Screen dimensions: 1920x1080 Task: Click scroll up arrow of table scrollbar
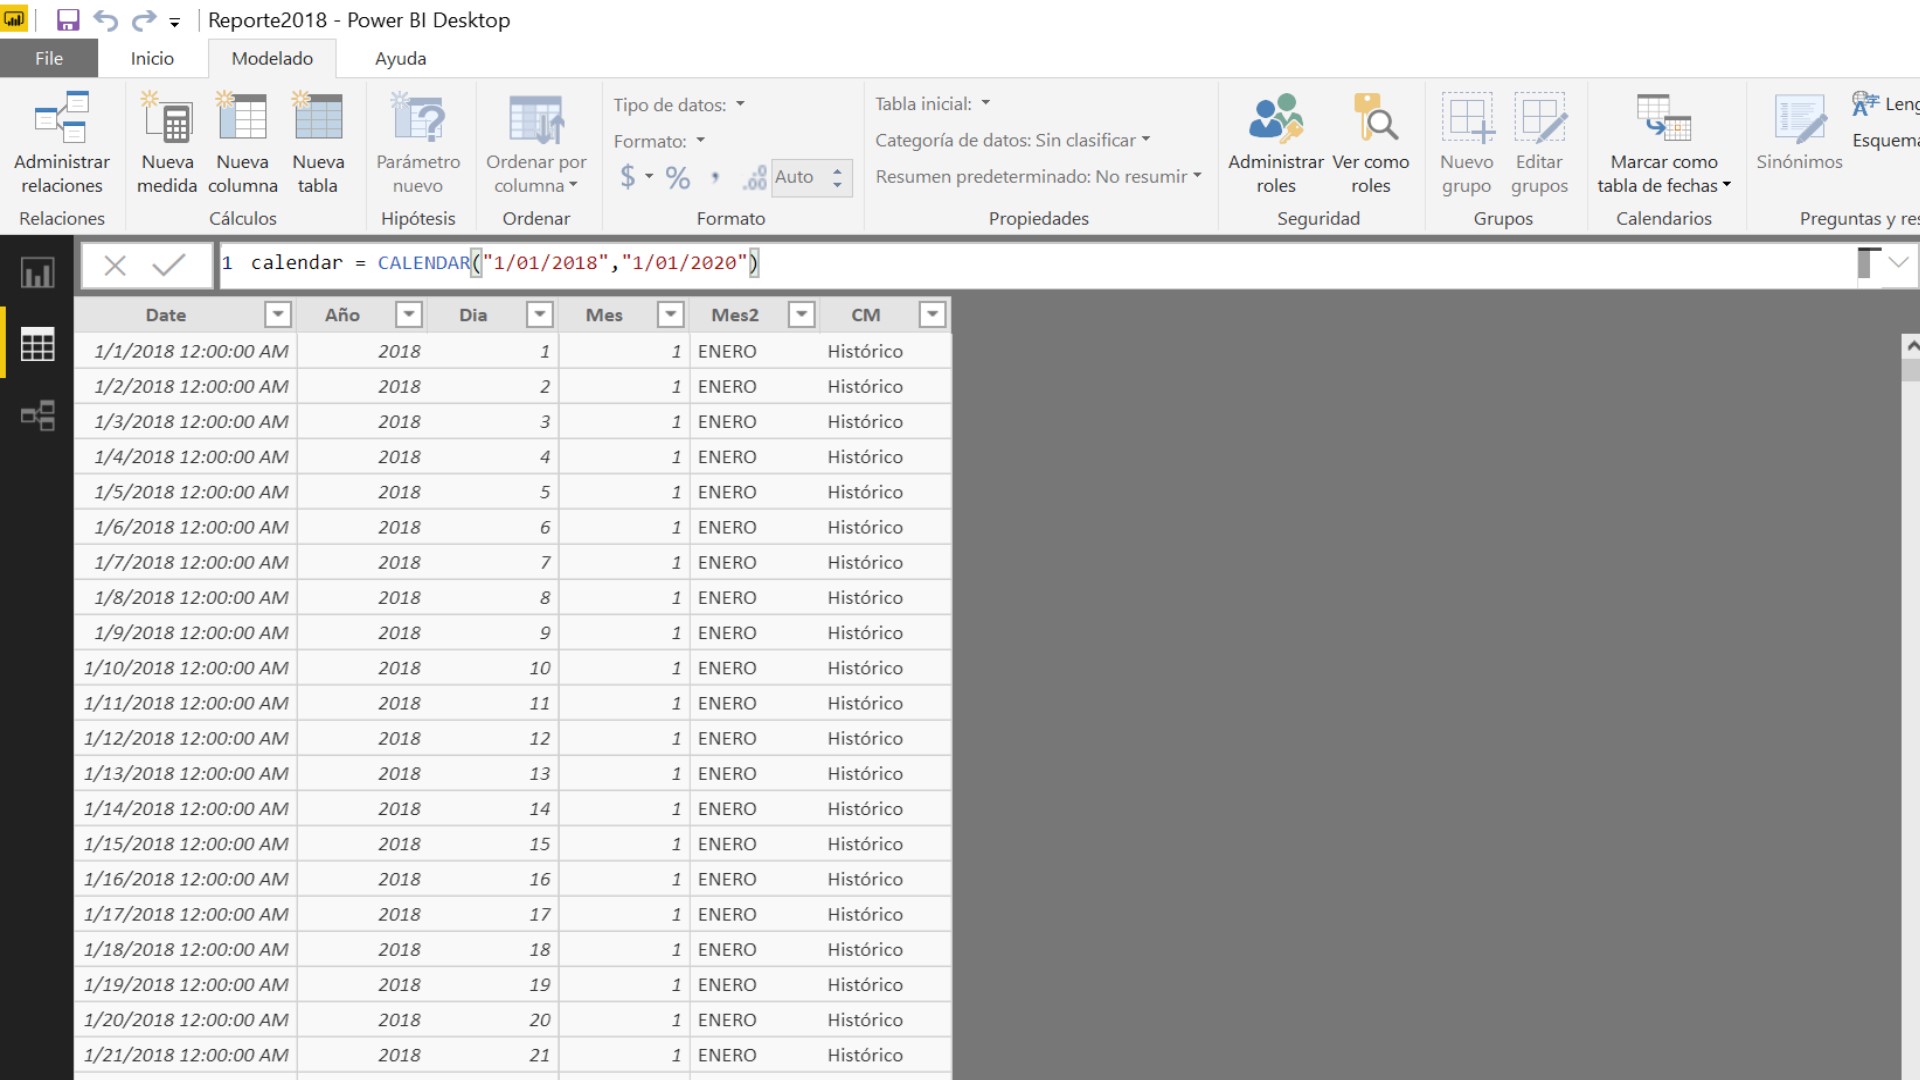[x=1911, y=346]
